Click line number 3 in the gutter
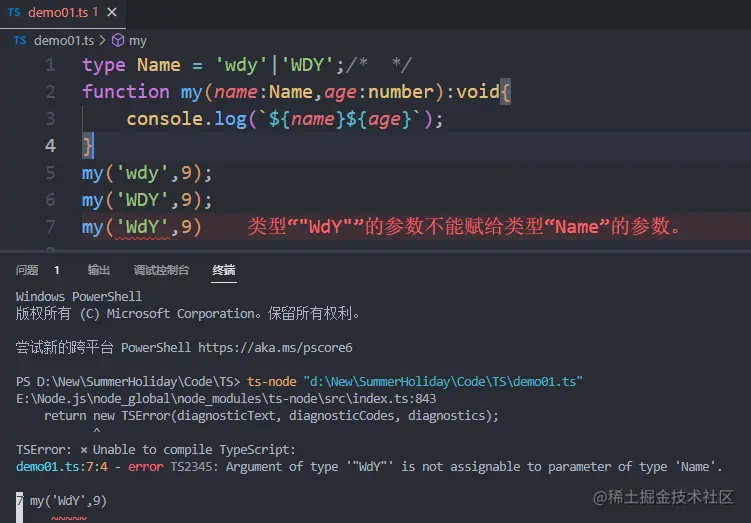Screen dimensions: 751x523 51,119
